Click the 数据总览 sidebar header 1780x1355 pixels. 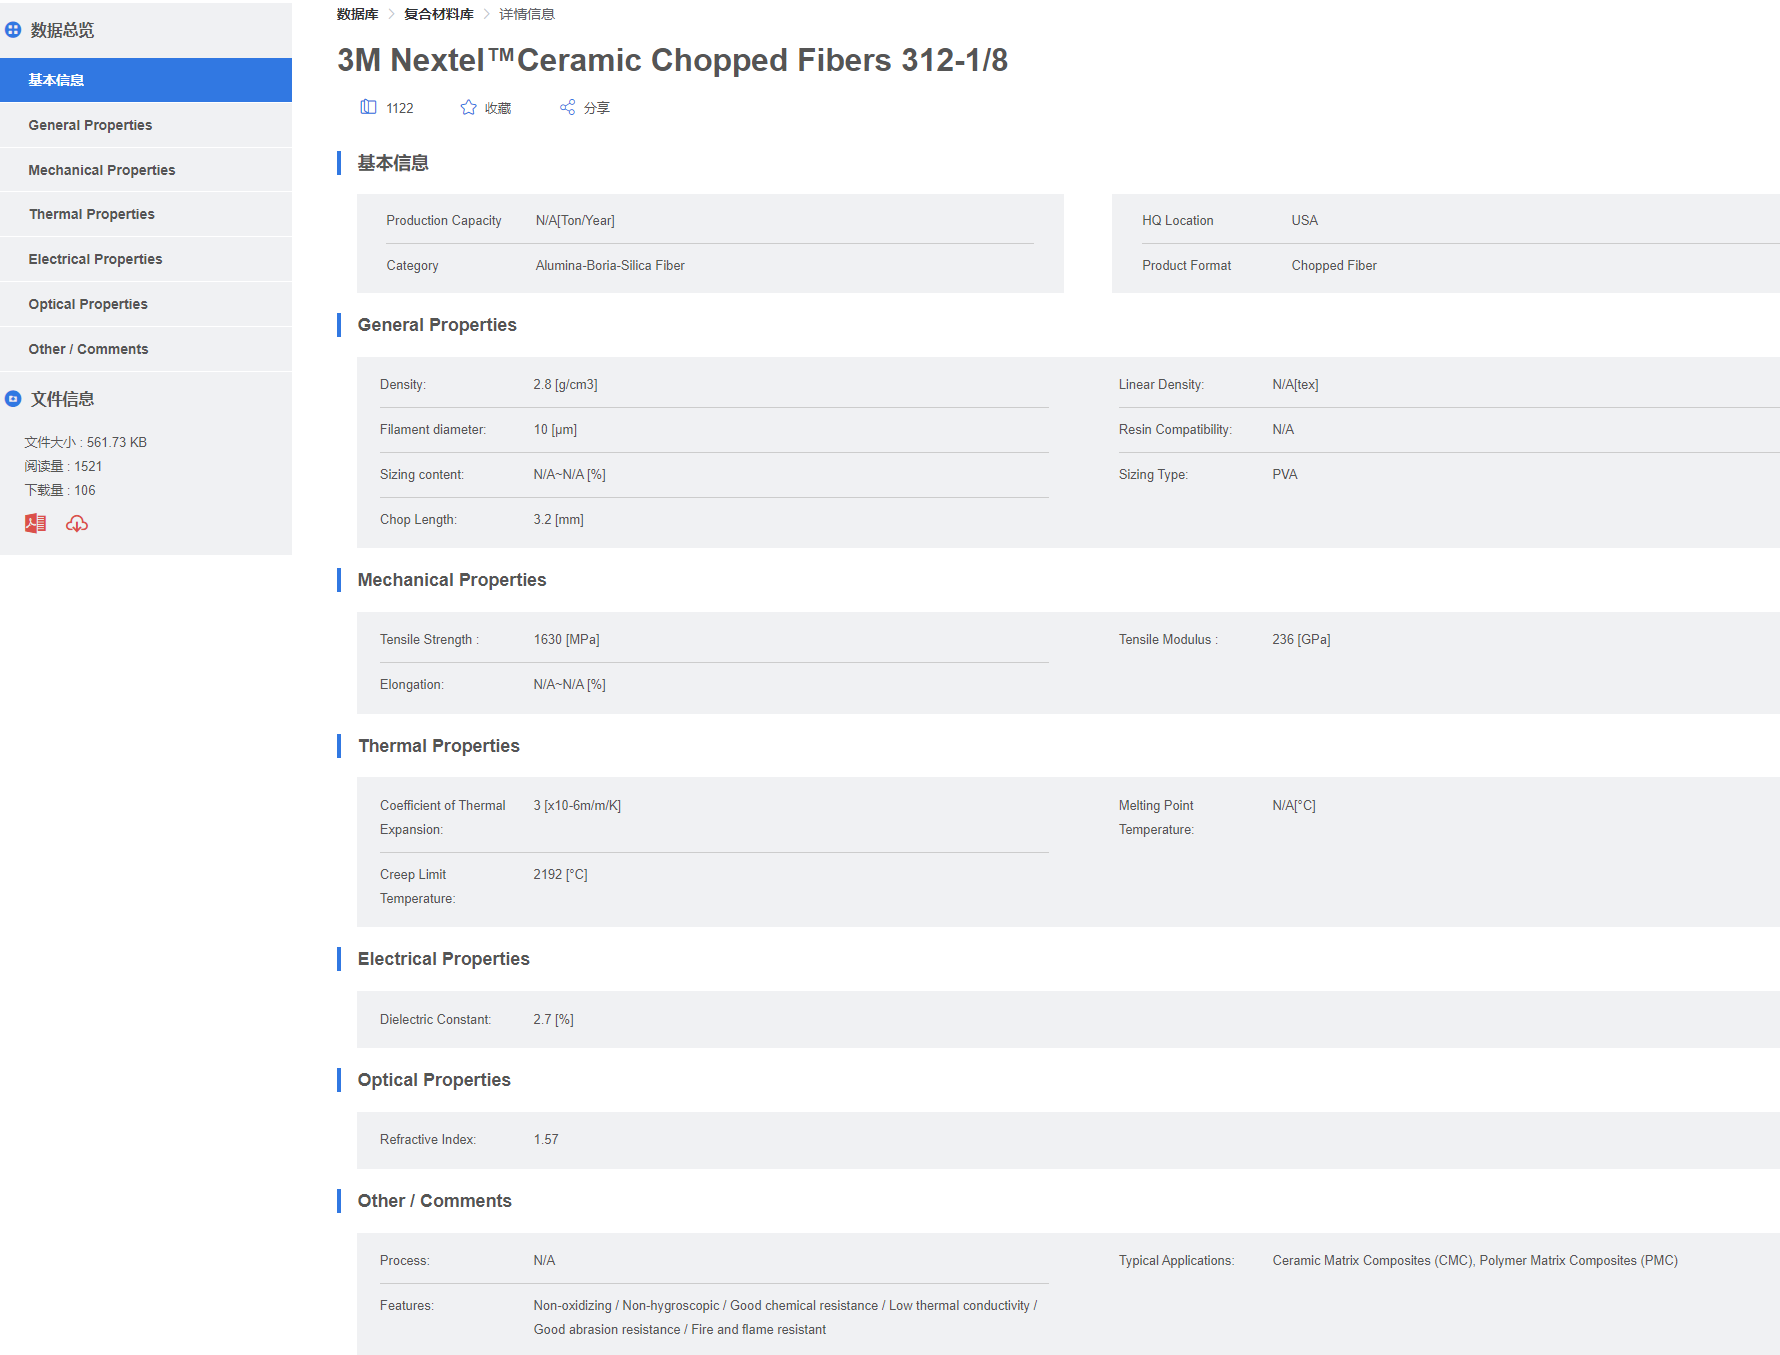coord(62,30)
